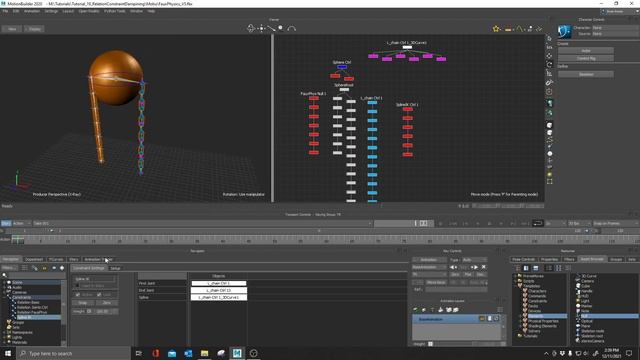The image size is (640, 360).
Task: Click the viewer Display button
Action: pos(34,29)
